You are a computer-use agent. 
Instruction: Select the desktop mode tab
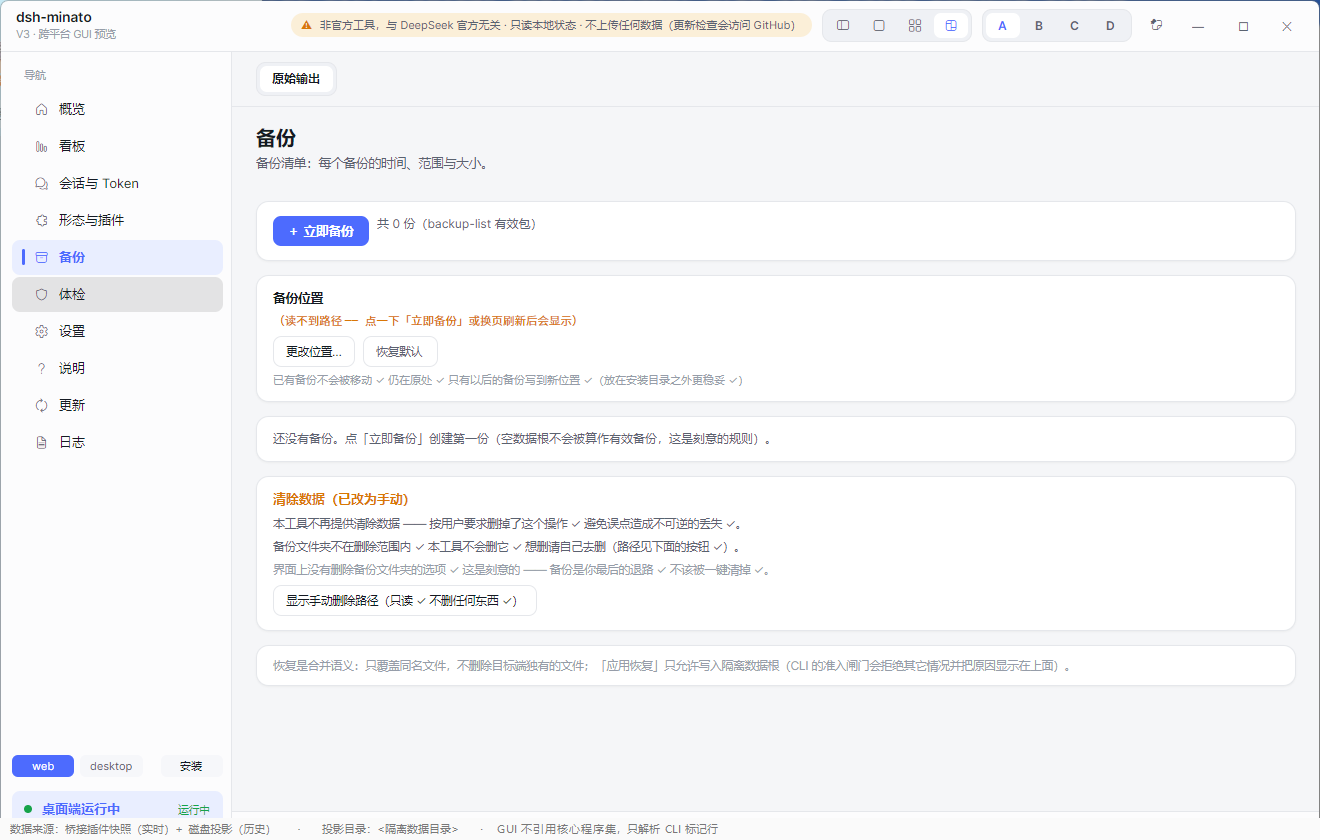pos(111,766)
